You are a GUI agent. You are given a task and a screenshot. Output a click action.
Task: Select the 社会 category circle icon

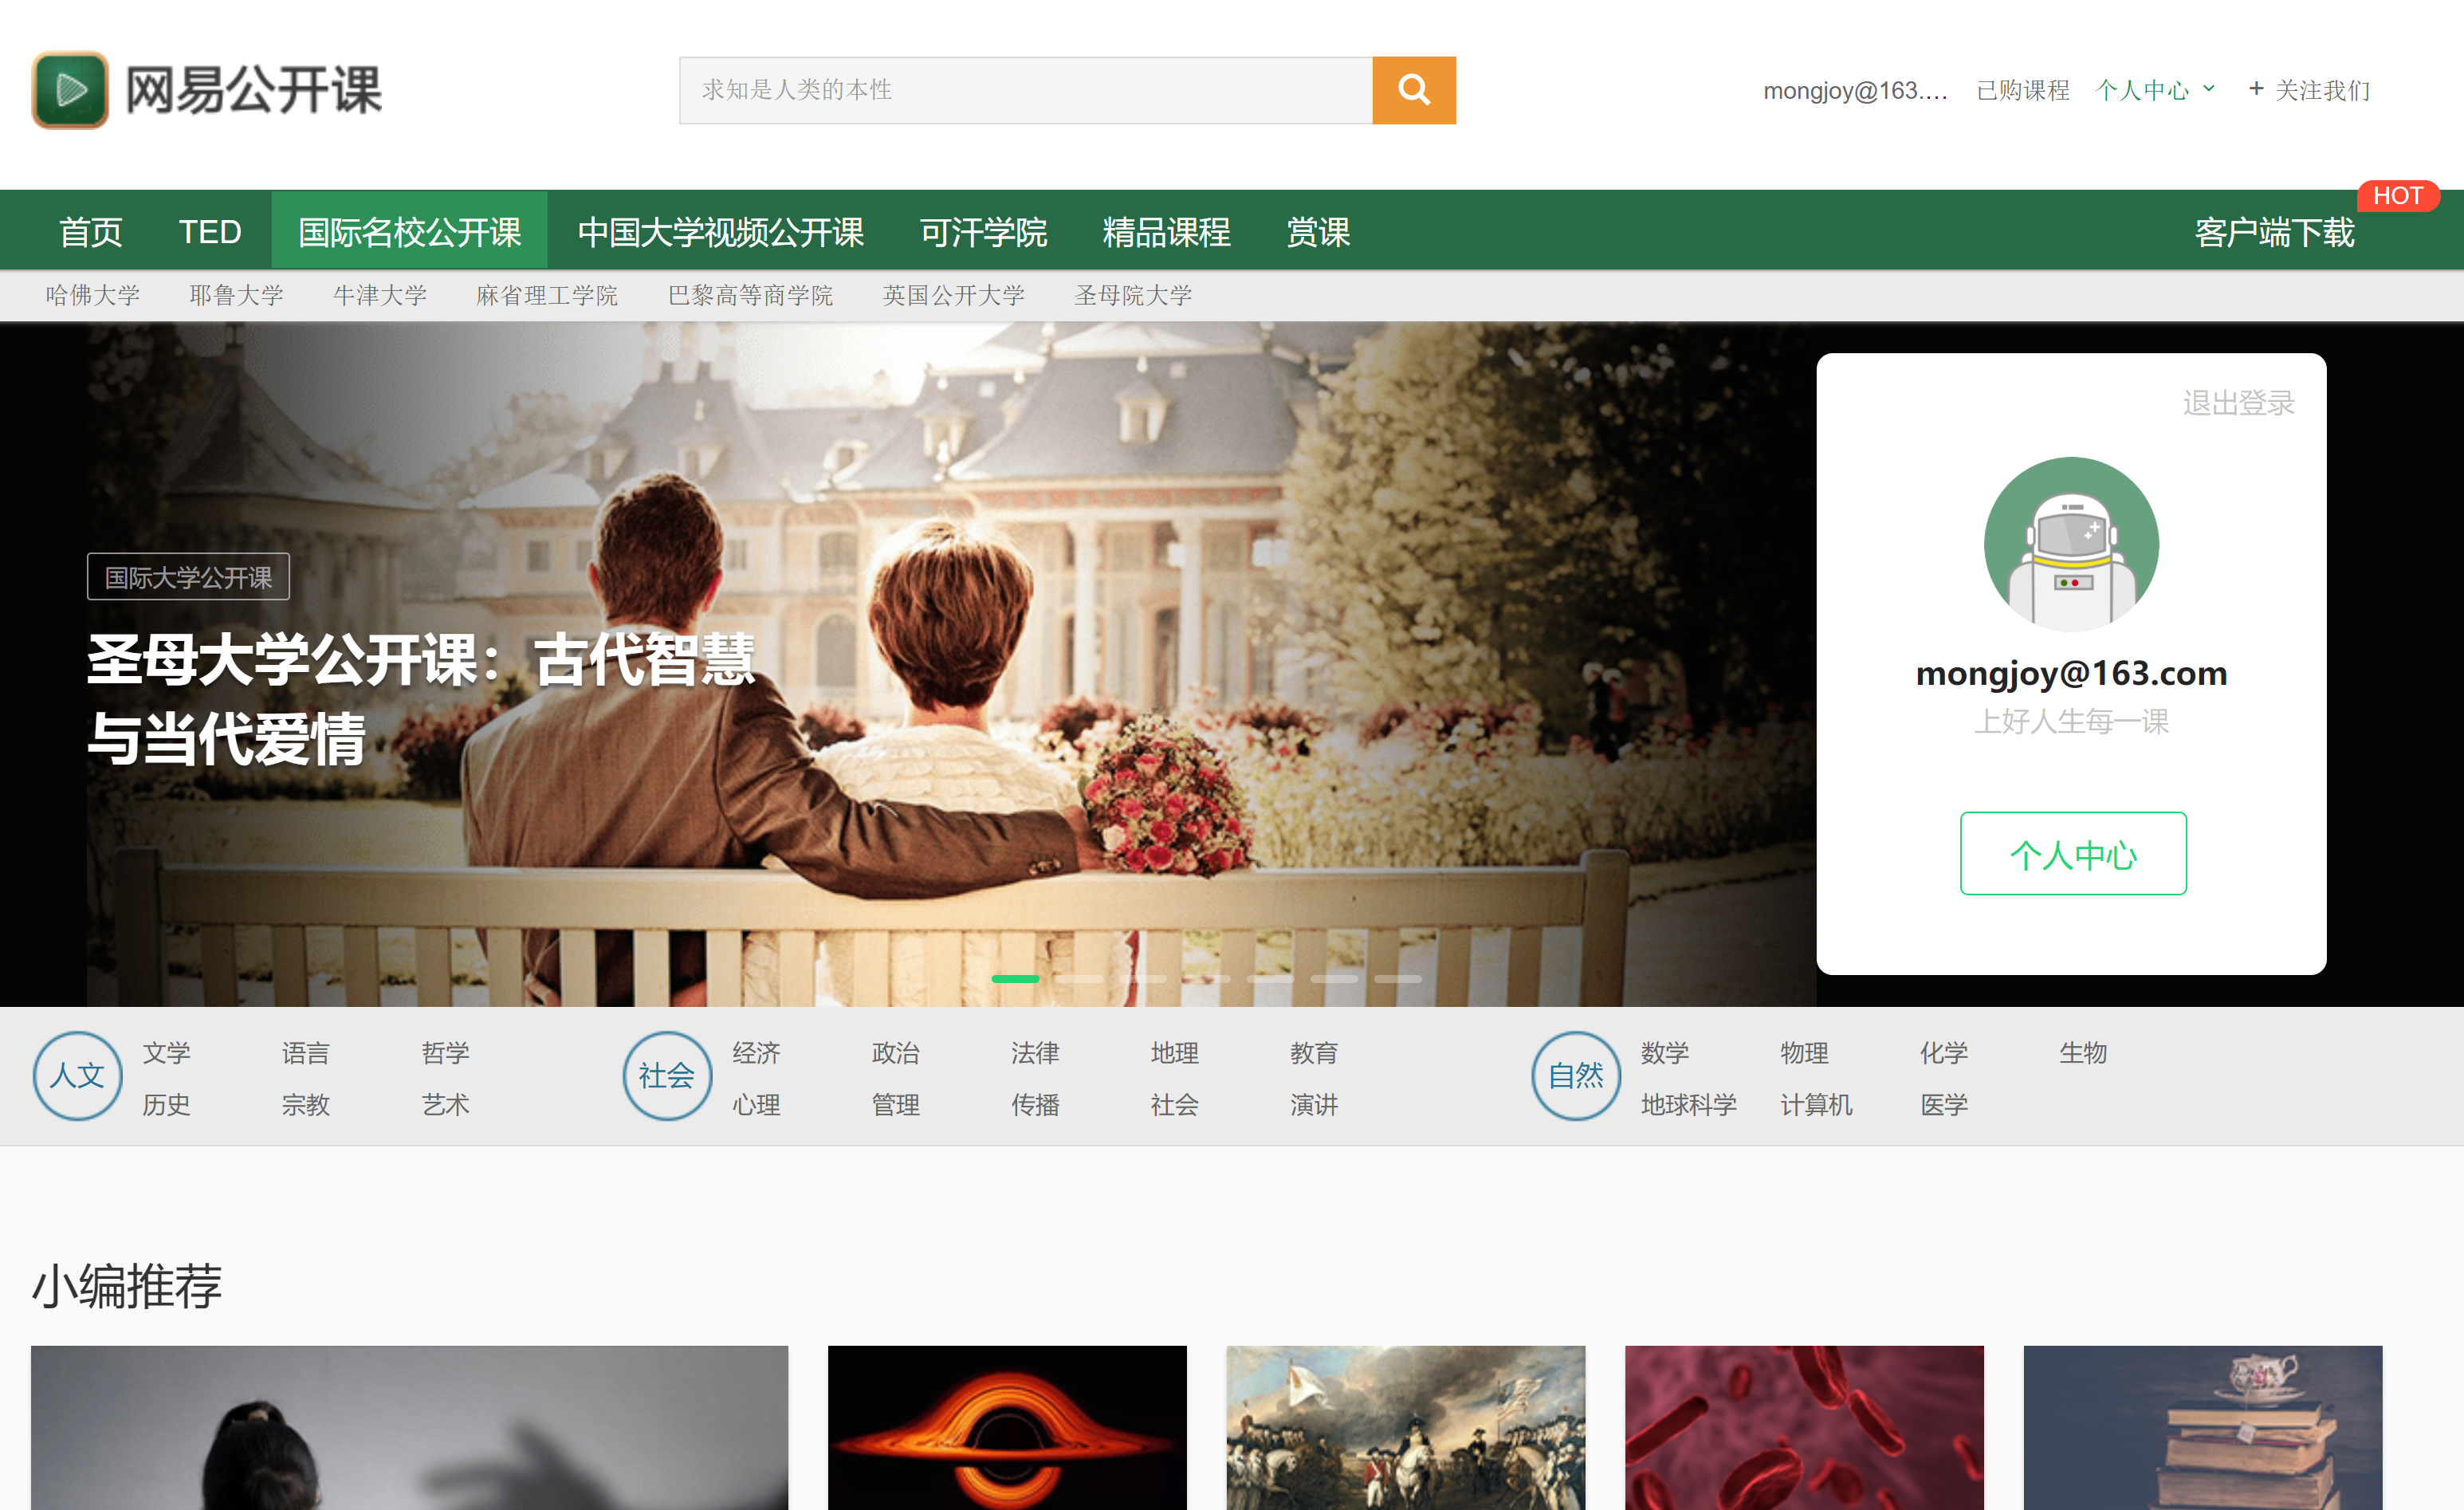[667, 1075]
